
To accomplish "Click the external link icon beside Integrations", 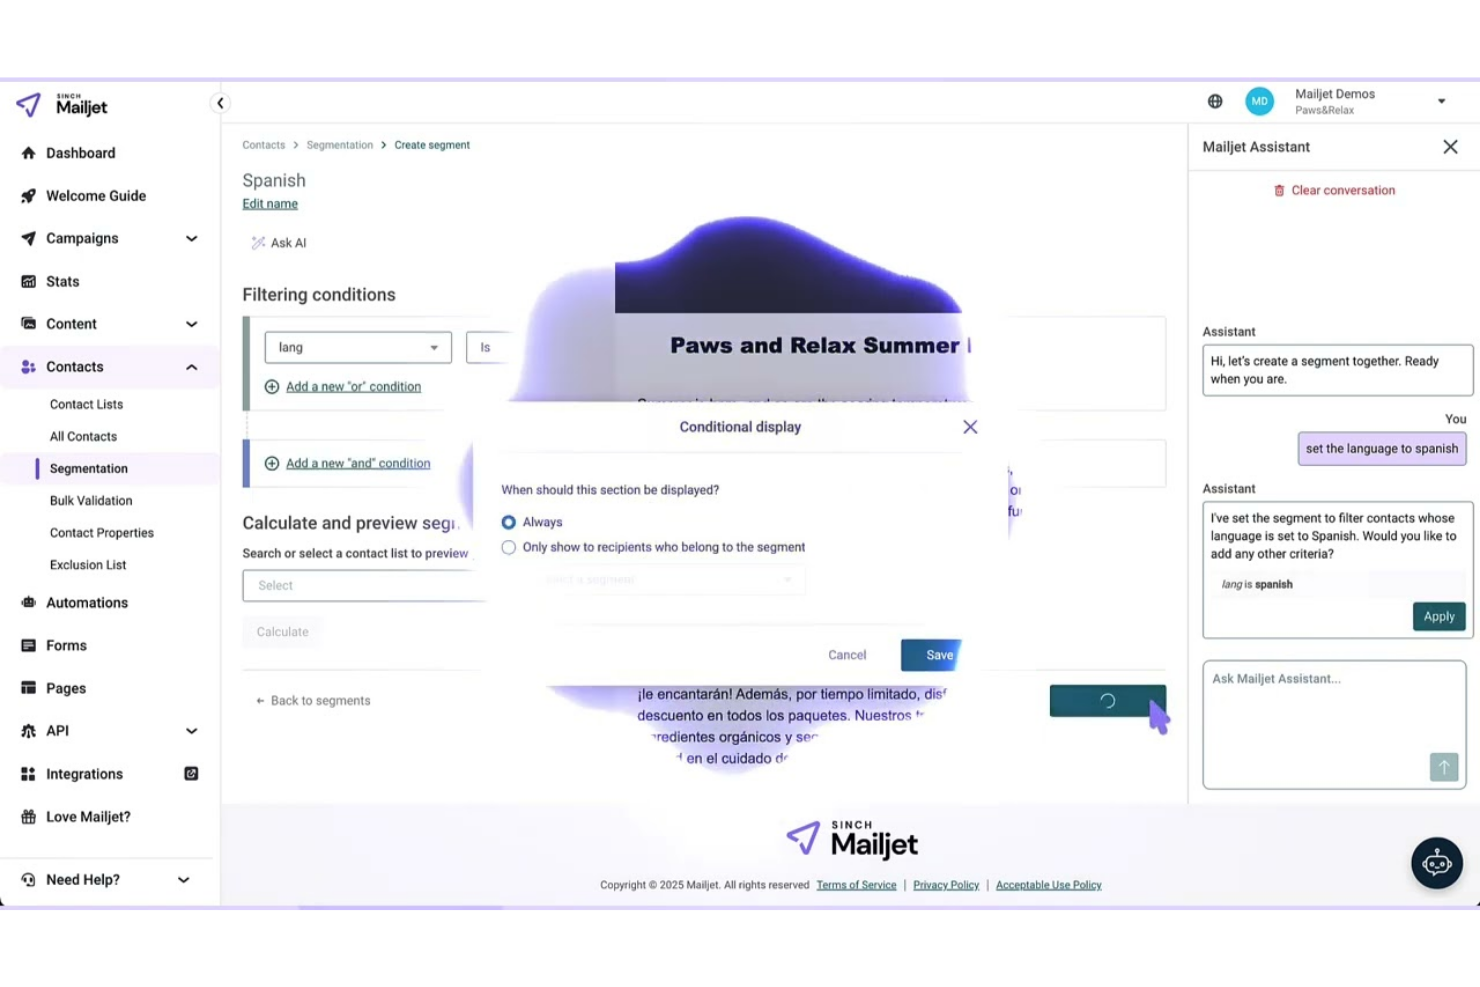I will tap(190, 773).
